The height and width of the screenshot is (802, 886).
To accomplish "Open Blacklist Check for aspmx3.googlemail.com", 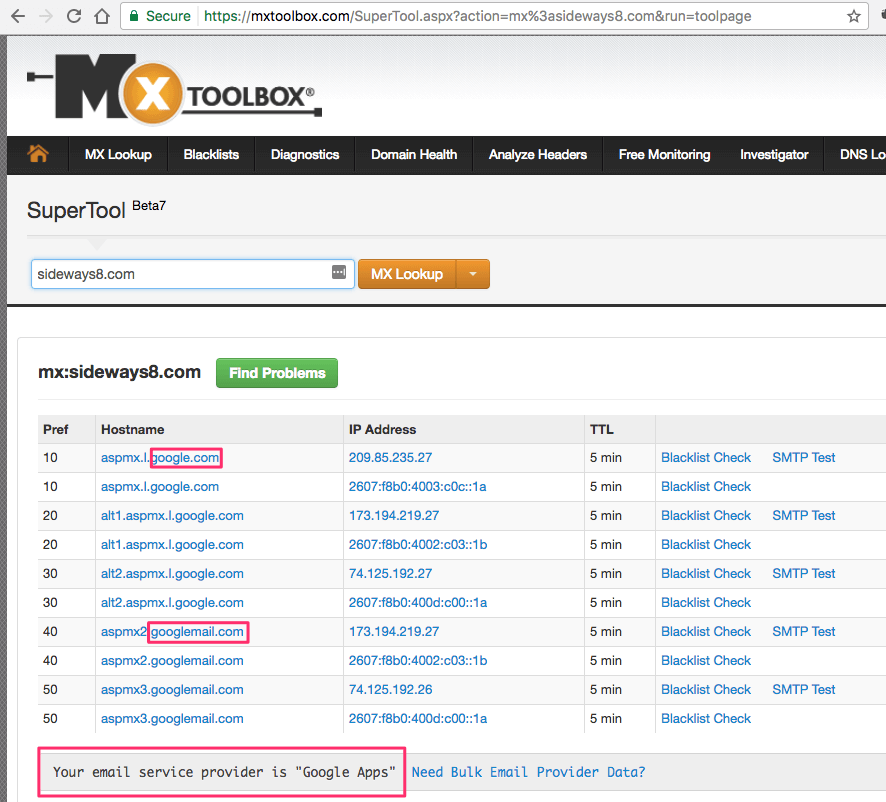I will click(x=706, y=689).
